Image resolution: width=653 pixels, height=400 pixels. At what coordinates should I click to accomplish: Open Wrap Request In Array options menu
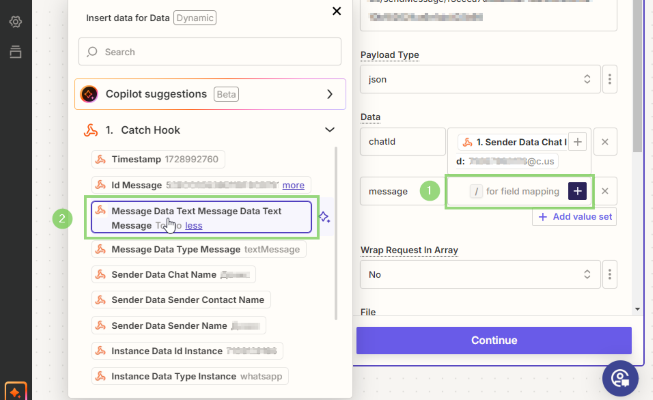click(609, 273)
